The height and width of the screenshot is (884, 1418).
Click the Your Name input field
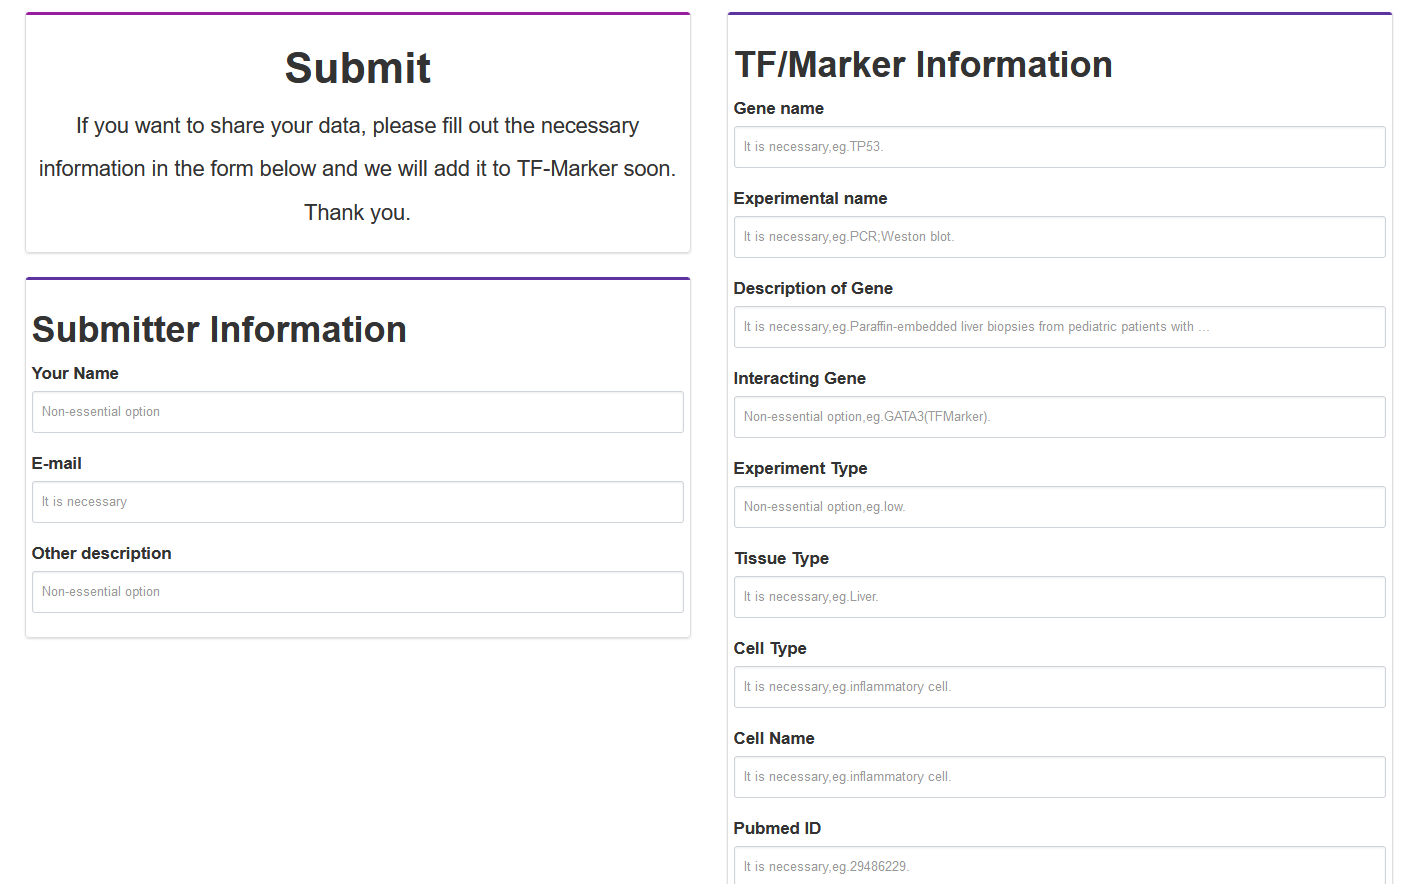pyautogui.click(x=357, y=412)
